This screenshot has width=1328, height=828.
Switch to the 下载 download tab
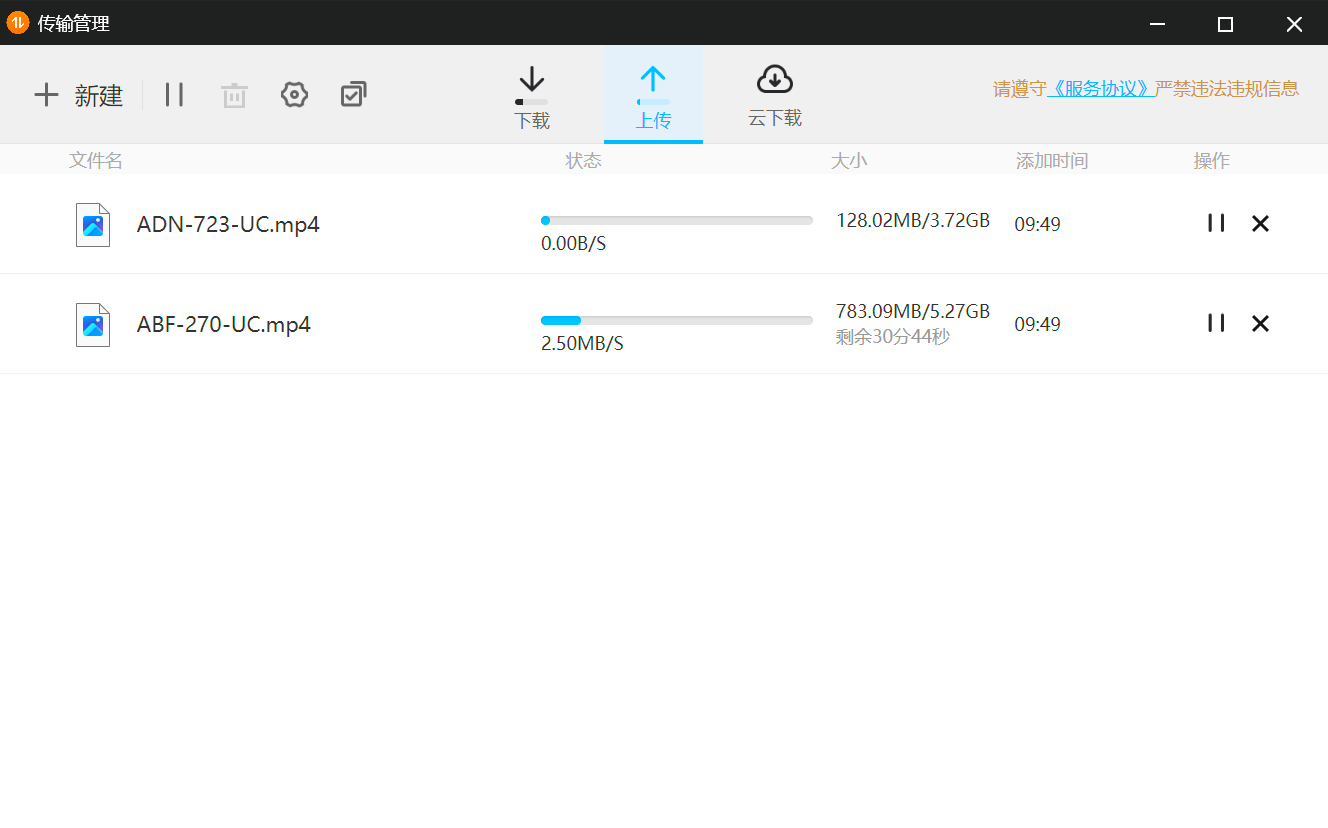click(x=532, y=97)
